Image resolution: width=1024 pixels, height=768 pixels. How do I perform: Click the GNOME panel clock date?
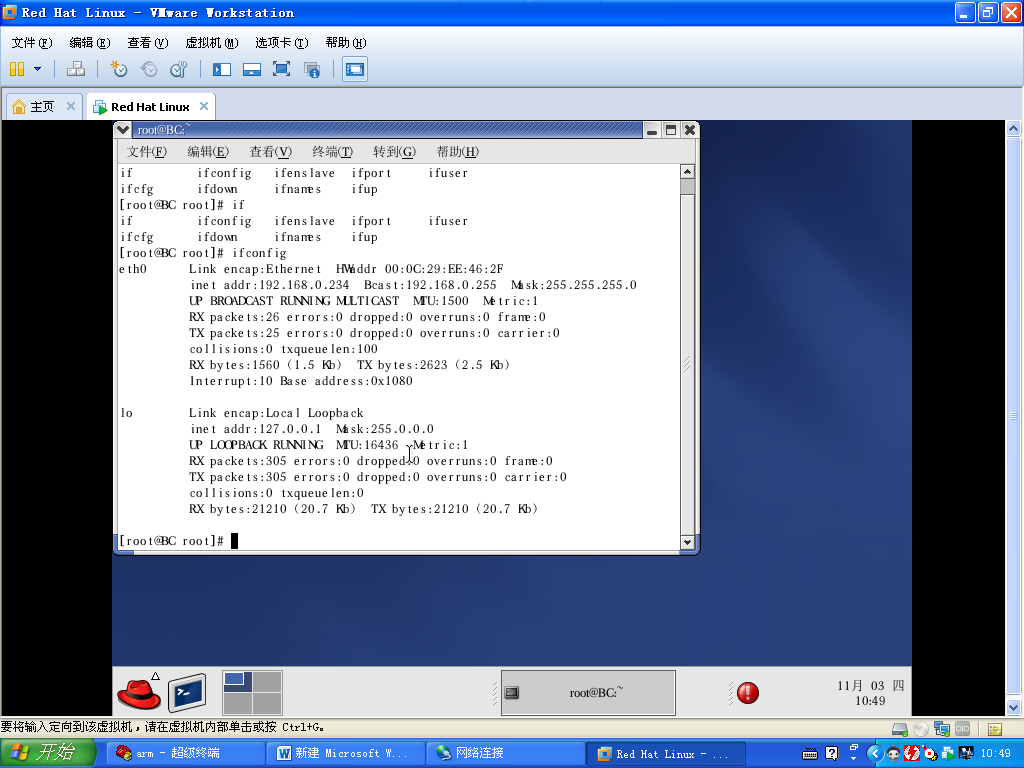(870, 693)
